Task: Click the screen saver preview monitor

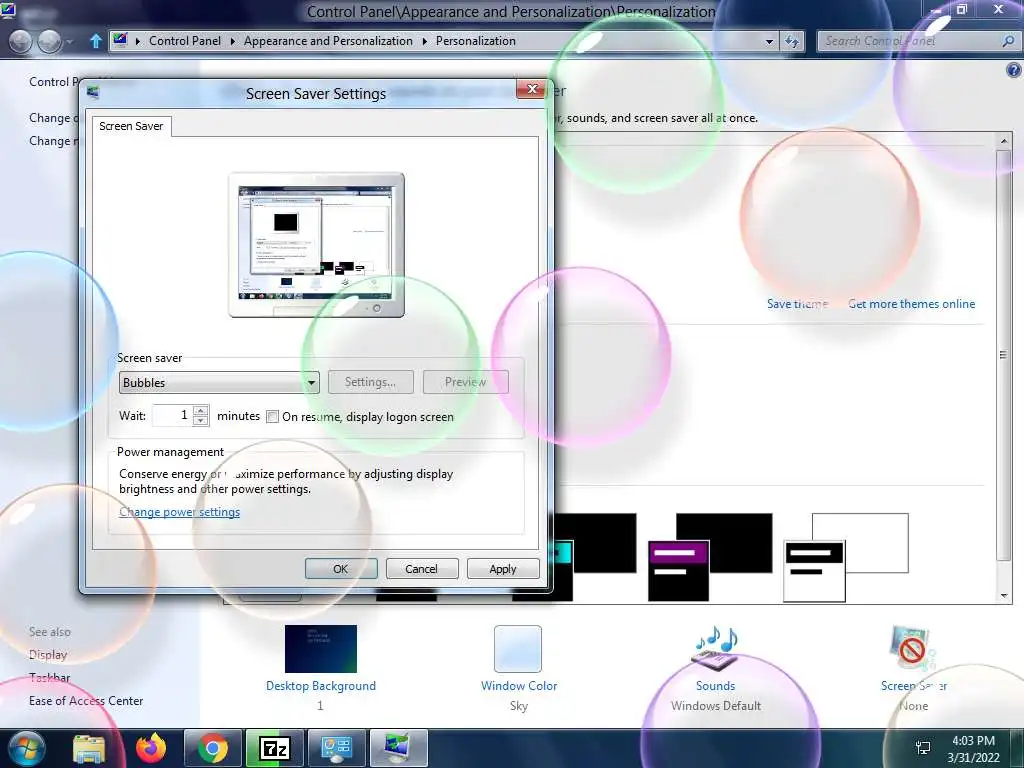Action: pos(316,245)
